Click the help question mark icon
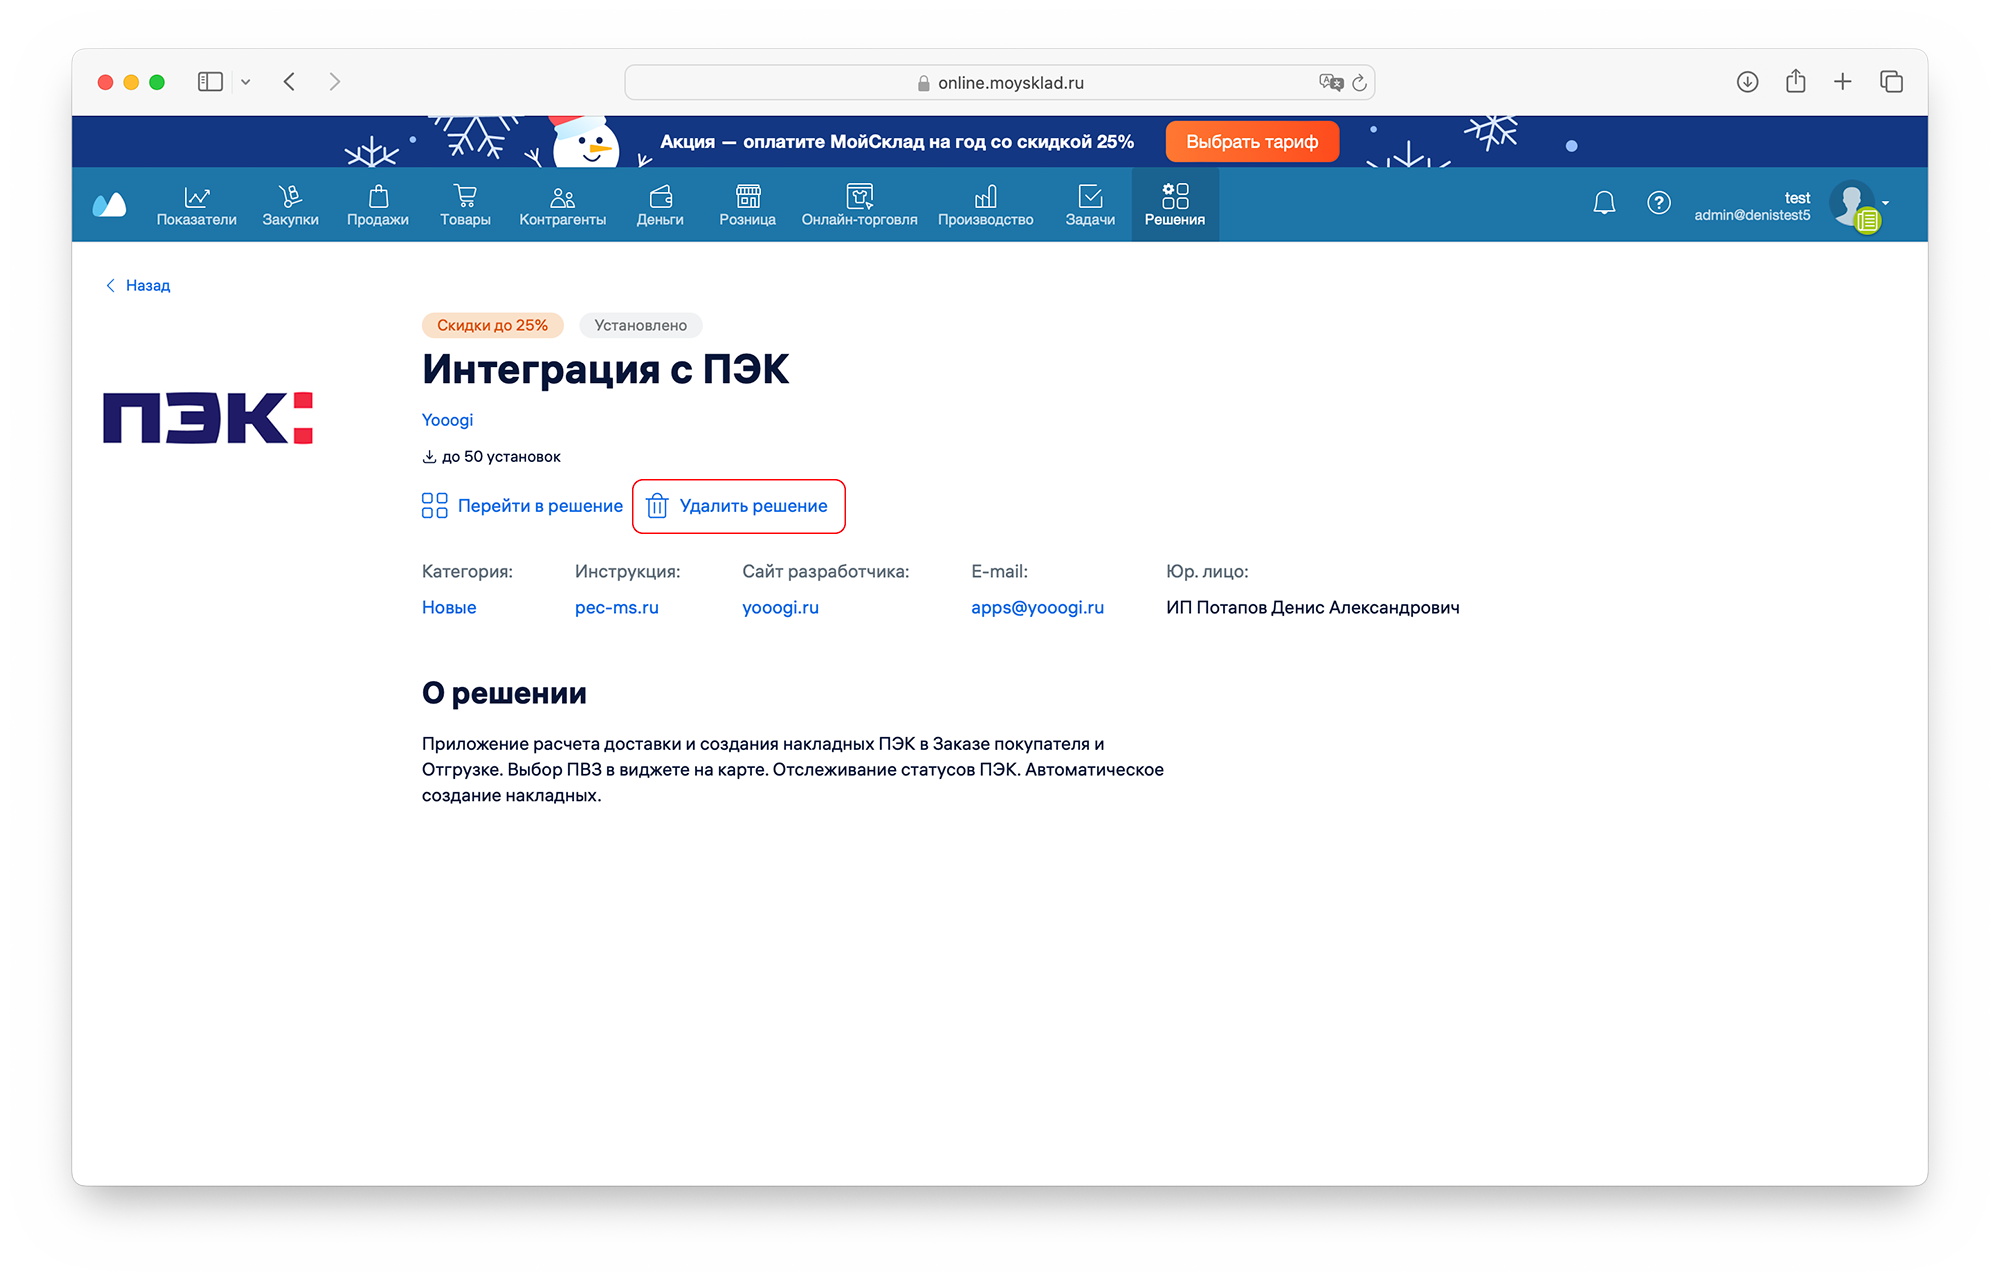The width and height of the screenshot is (2000, 1281). [1658, 203]
